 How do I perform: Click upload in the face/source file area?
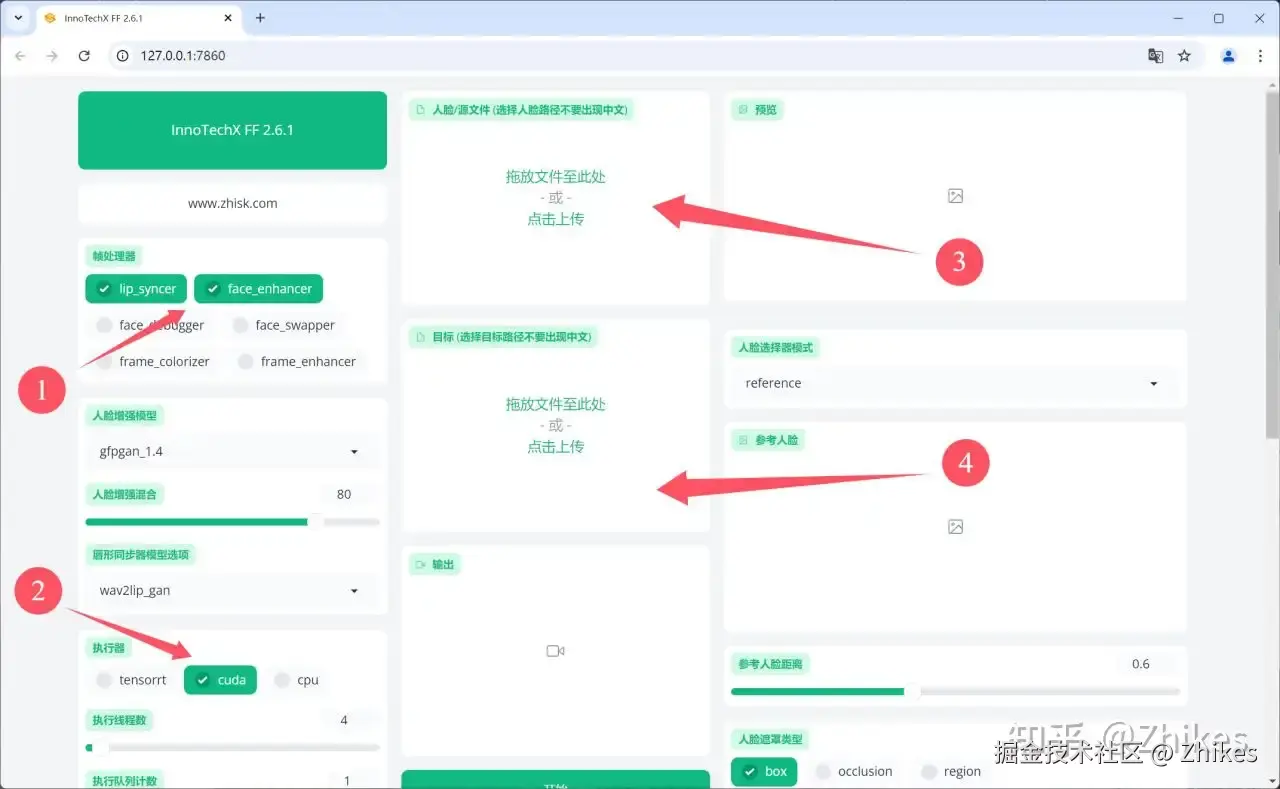(556, 219)
